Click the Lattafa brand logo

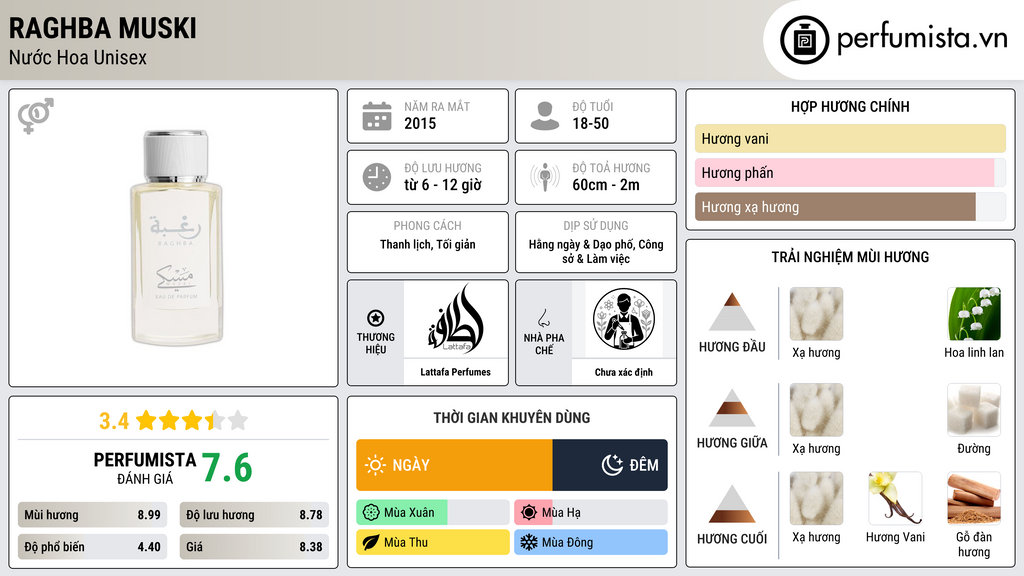456,319
